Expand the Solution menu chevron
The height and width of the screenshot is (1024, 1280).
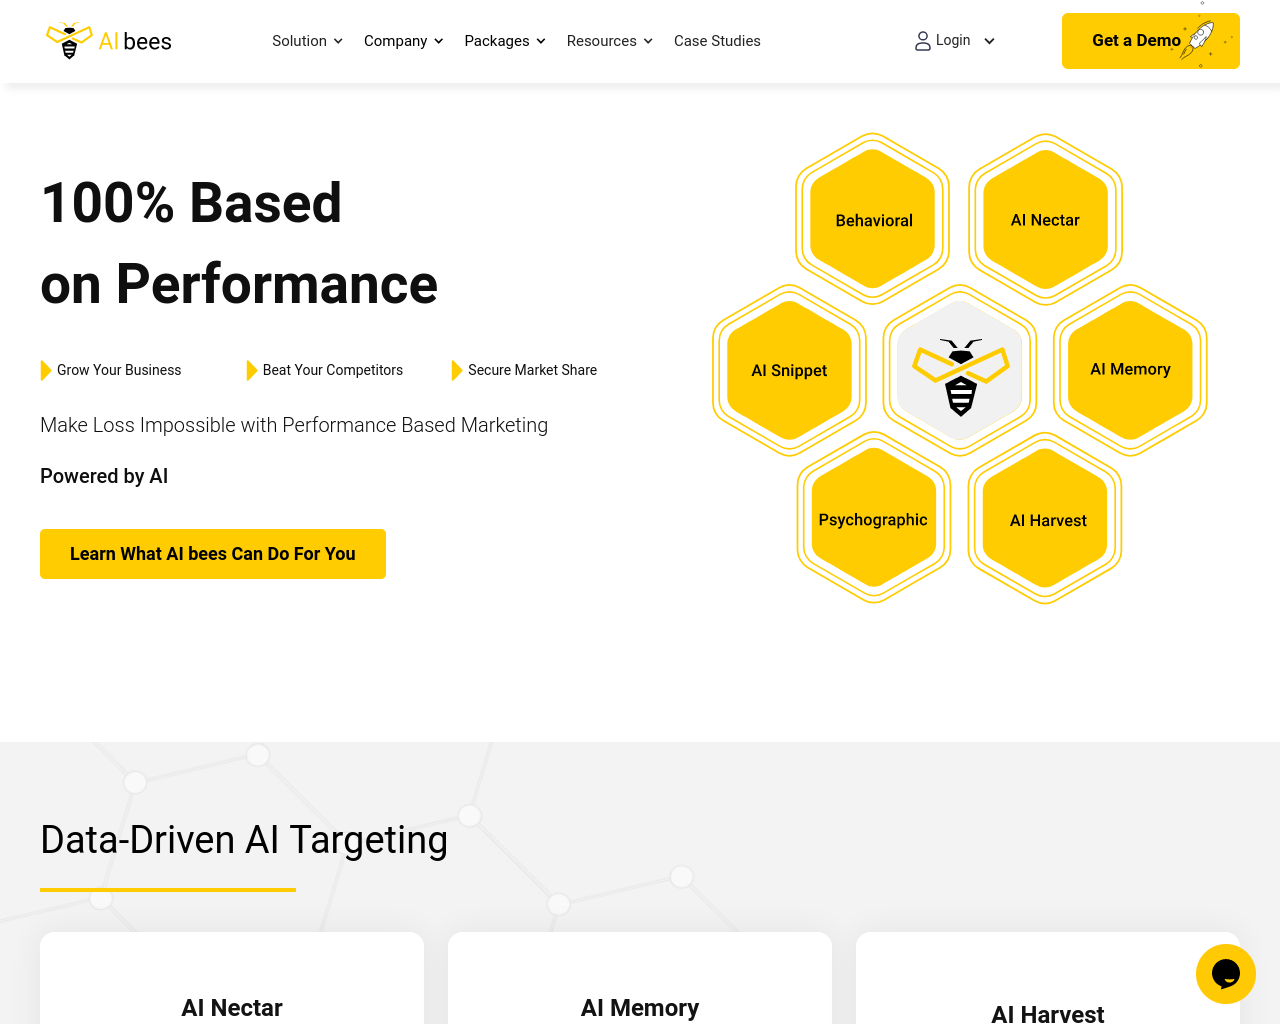tap(338, 41)
